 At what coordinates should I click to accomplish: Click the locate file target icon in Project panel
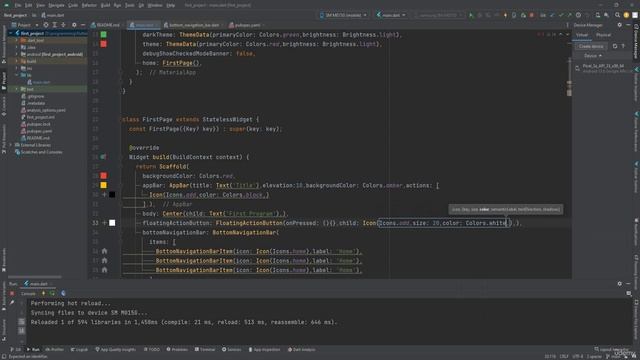[x=46, y=25]
